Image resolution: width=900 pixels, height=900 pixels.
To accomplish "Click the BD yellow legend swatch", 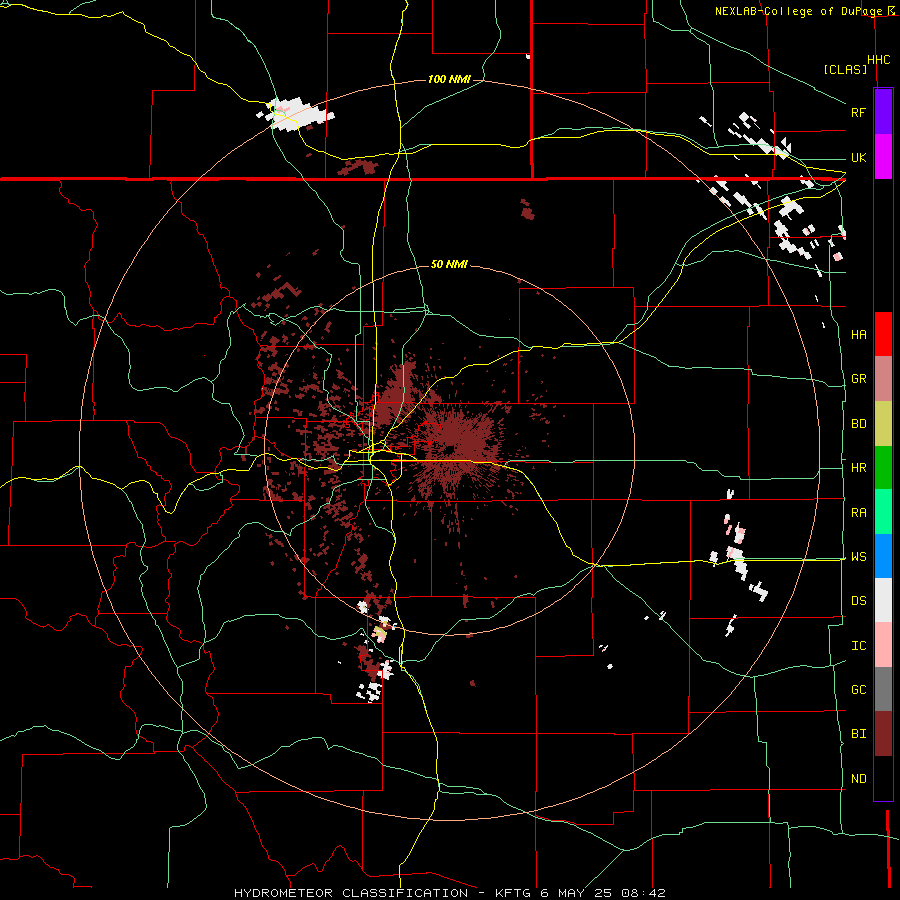I will [883, 424].
